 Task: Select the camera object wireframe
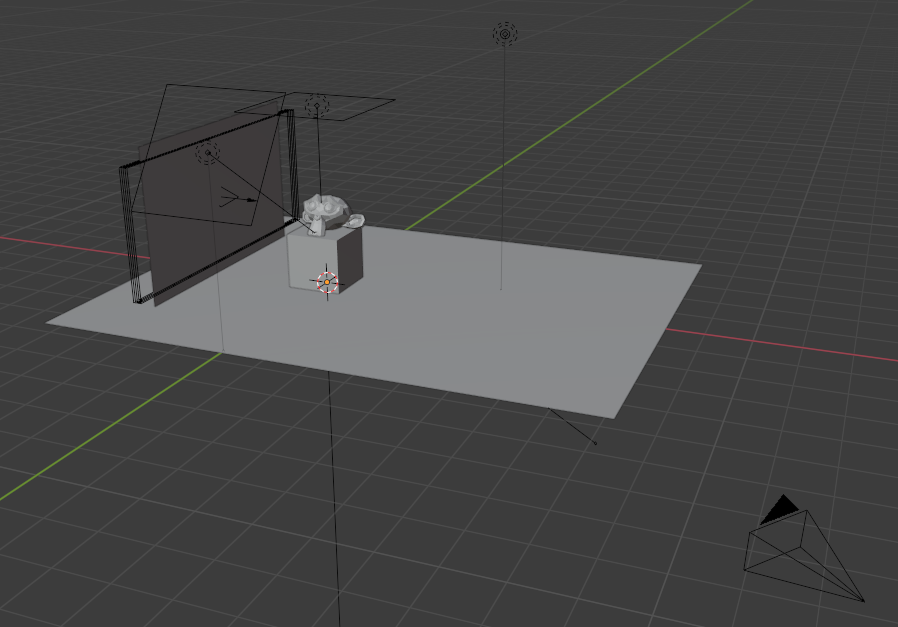click(803, 549)
